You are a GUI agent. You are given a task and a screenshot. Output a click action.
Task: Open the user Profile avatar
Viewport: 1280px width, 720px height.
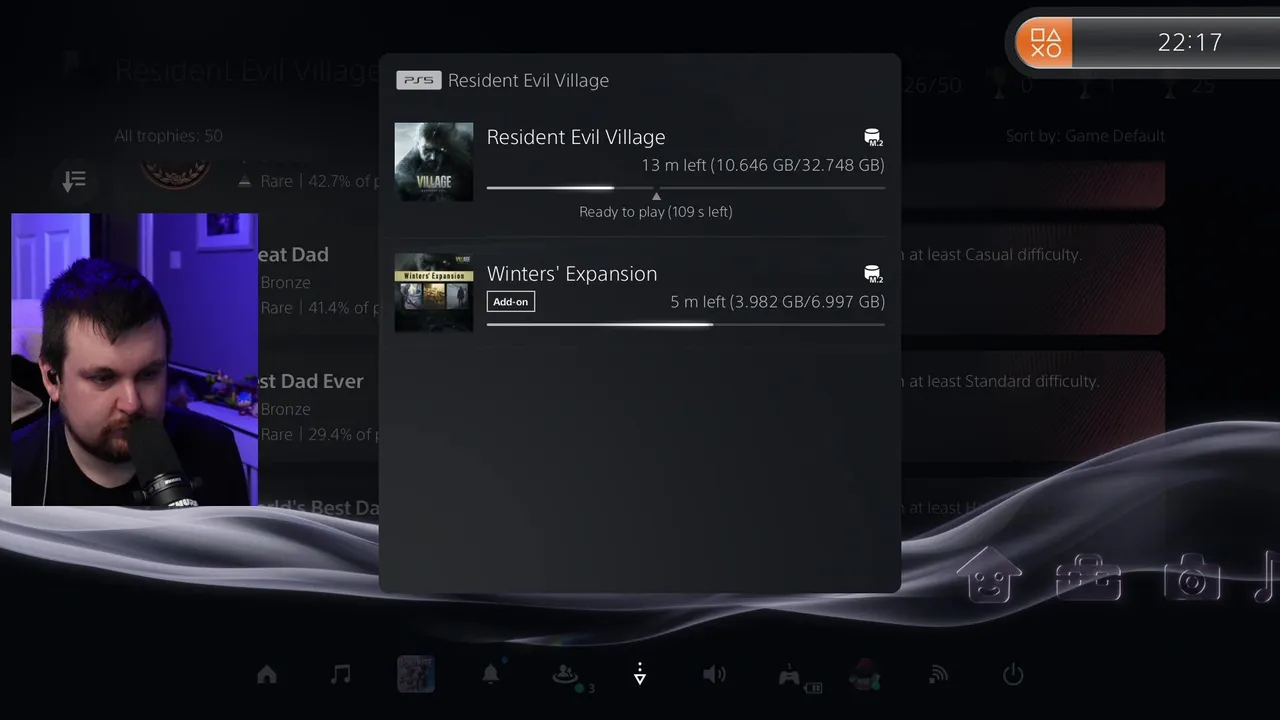click(864, 675)
